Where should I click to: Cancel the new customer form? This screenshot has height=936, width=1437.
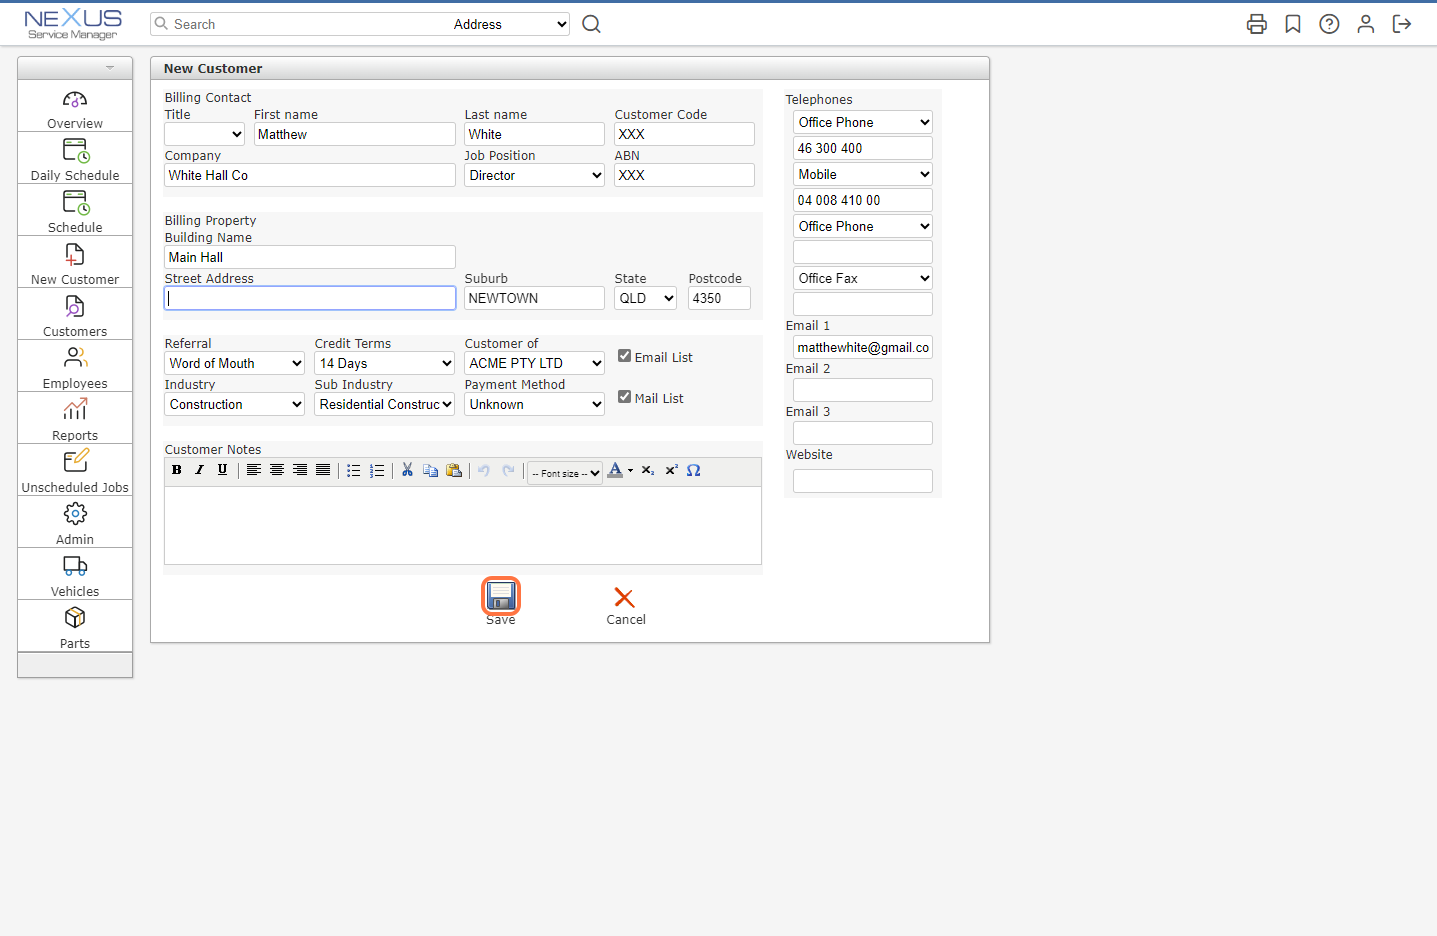click(x=625, y=605)
